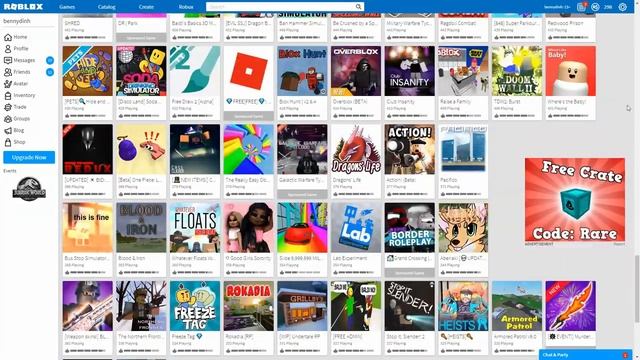Screen dimensions: 640x360
Task: Open the notifications feed icon in header
Action: pos(581,7)
